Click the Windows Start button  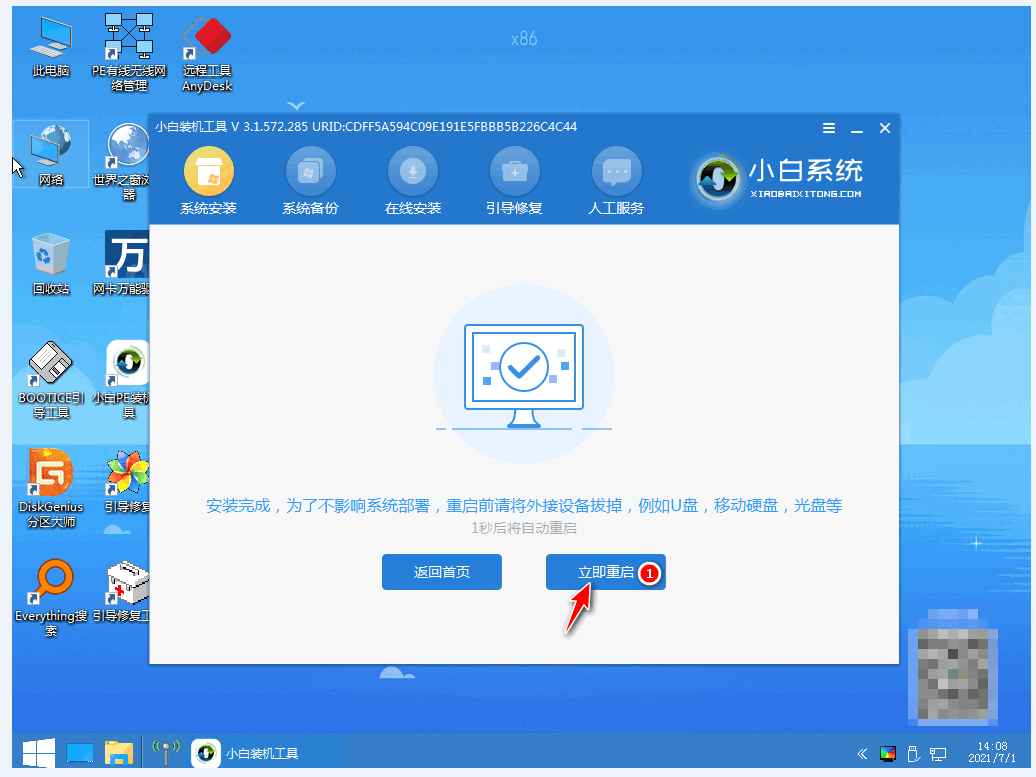[39, 753]
